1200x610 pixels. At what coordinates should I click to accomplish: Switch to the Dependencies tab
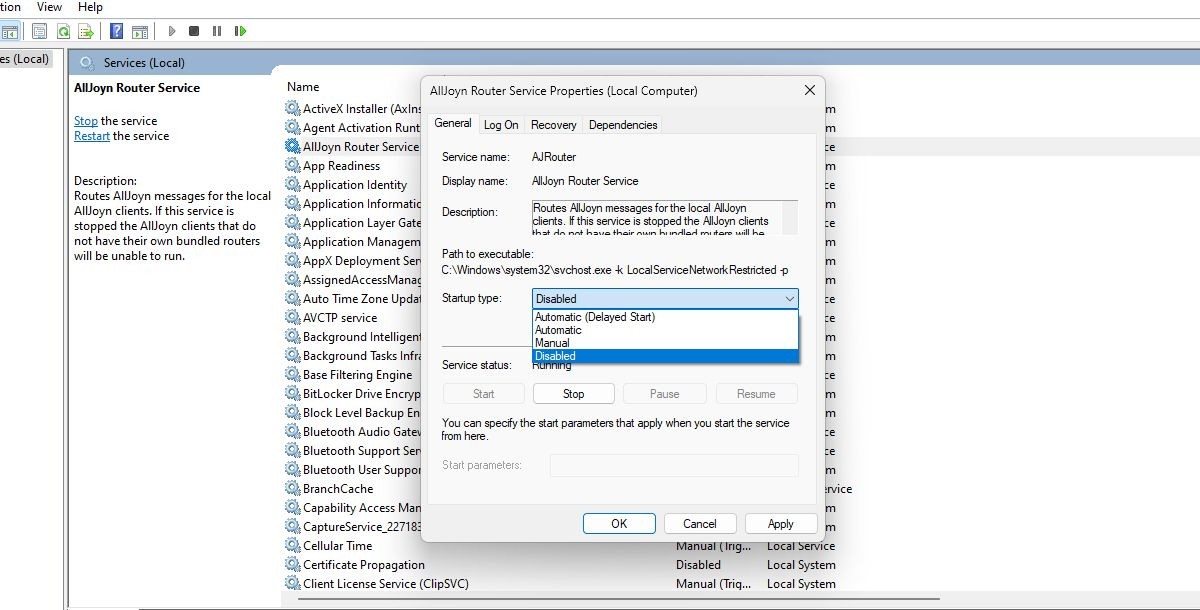[623, 125]
